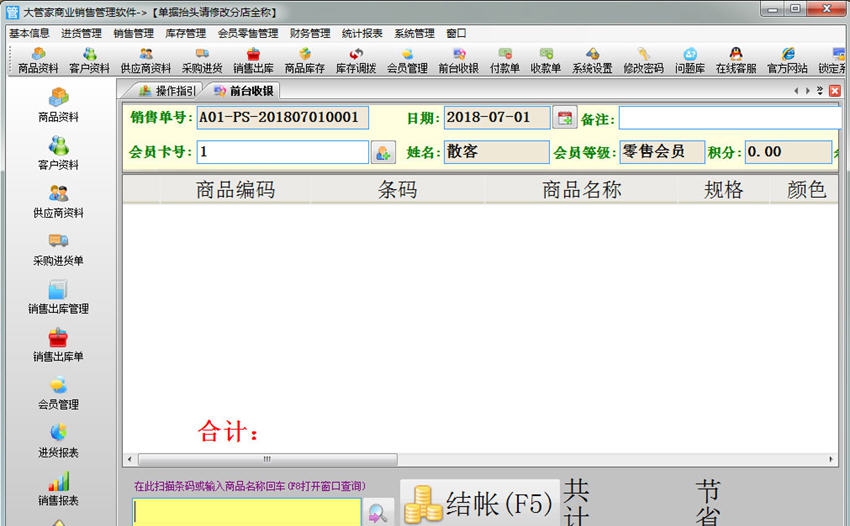Open 销售管理 menu
This screenshot has width=850, height=526.
click(x=133, y=34)
